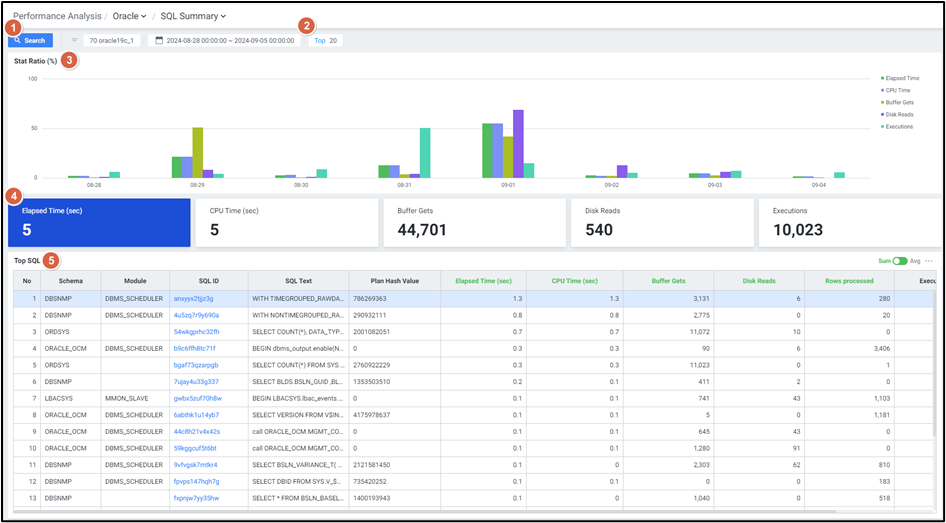Select the Buffer Gets summary card

[474, 222]
